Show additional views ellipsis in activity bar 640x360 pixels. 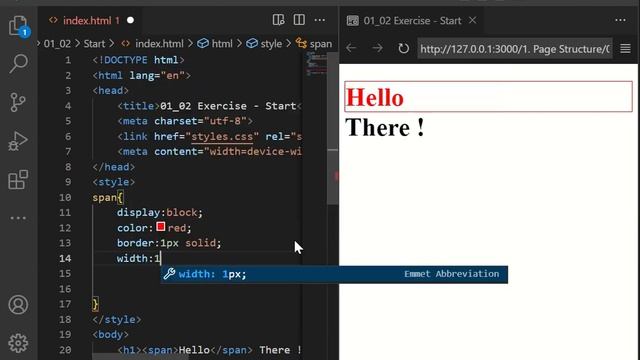pos(18,218)
